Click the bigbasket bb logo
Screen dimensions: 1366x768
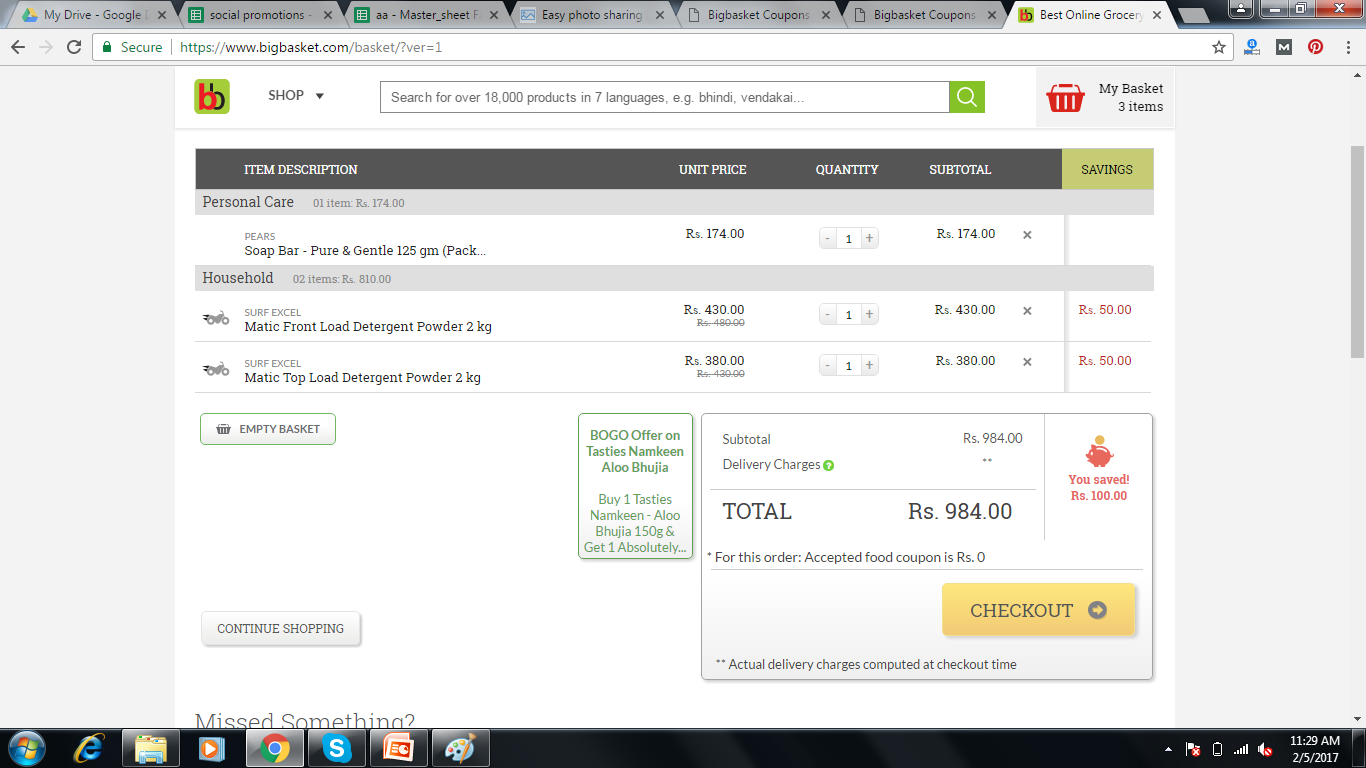click(x=212, y=96)
